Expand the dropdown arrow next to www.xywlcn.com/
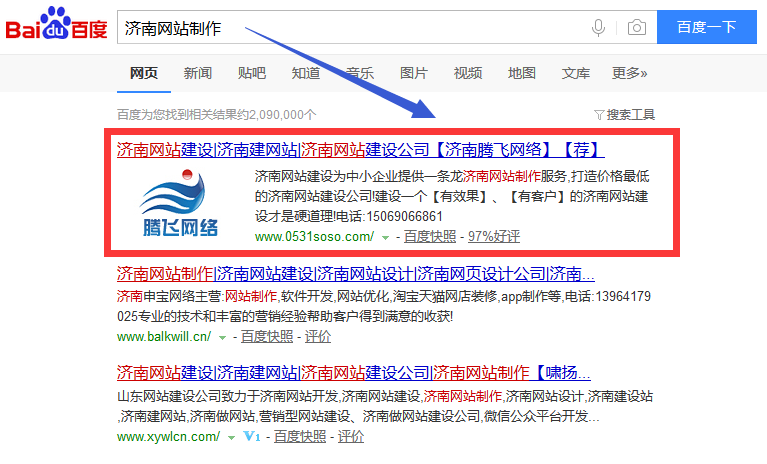This screenshot has height=464, width=767. pyautogui.click(x=231, y=438)
